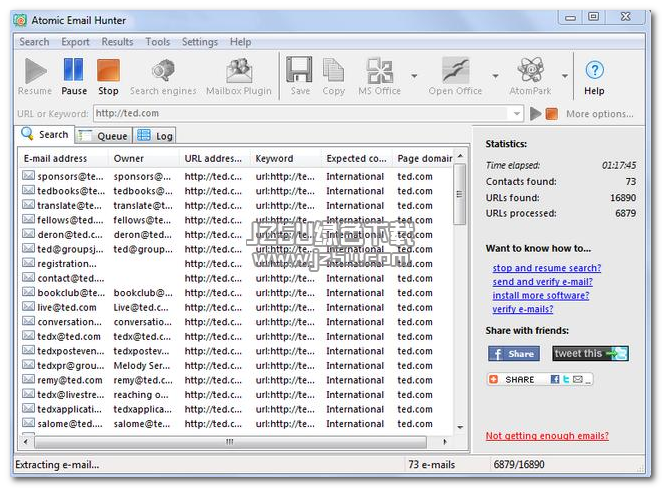Expand the MS Office dropdown arrow

414,76
